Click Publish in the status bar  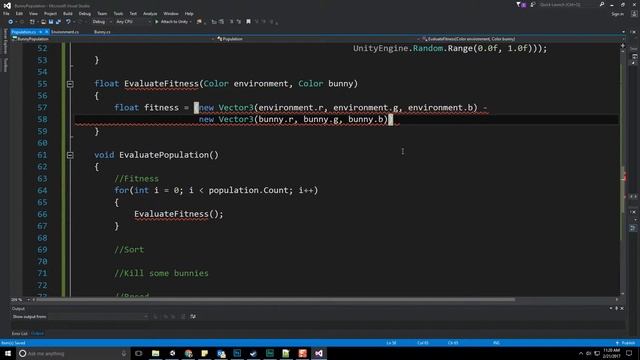pos(626,343)
